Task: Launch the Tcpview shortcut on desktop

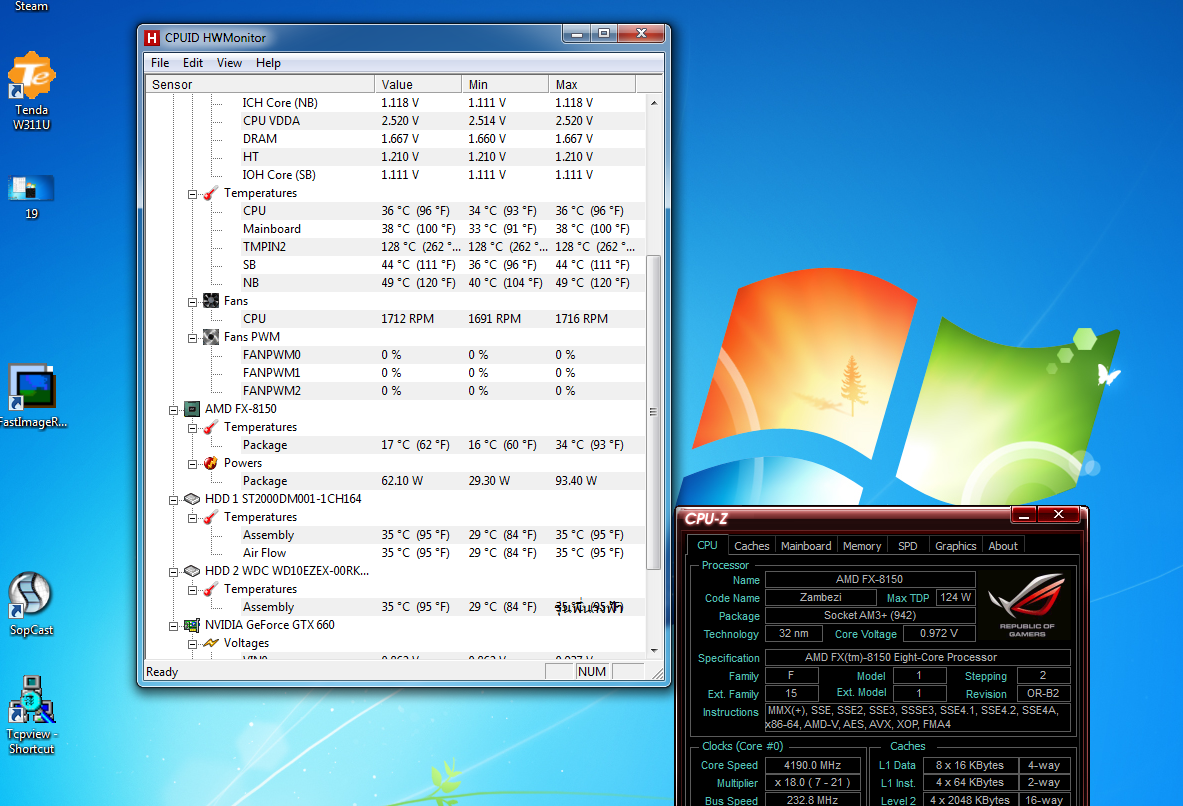Action: click(x=31, y=715)
